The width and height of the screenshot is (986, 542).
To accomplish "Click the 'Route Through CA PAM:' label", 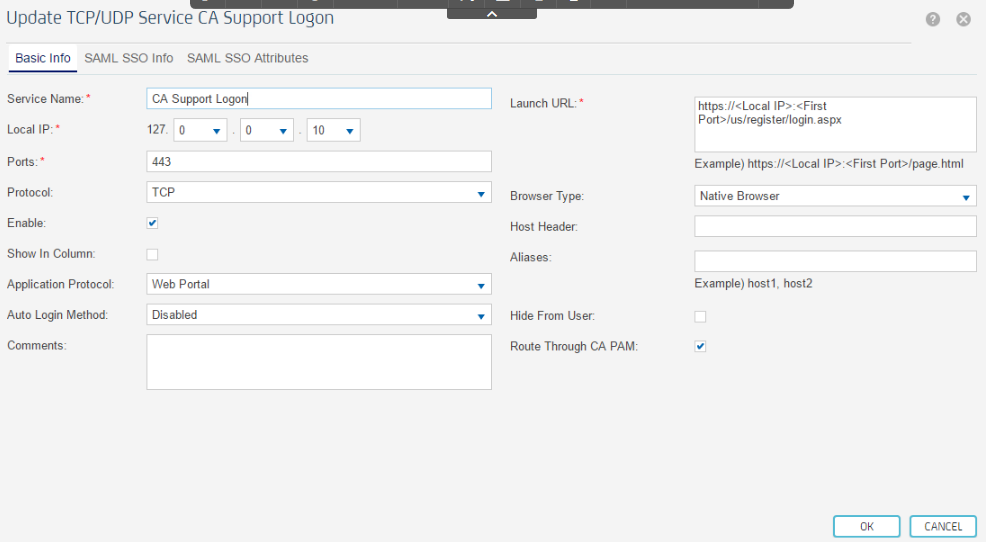I will (573, 346).
